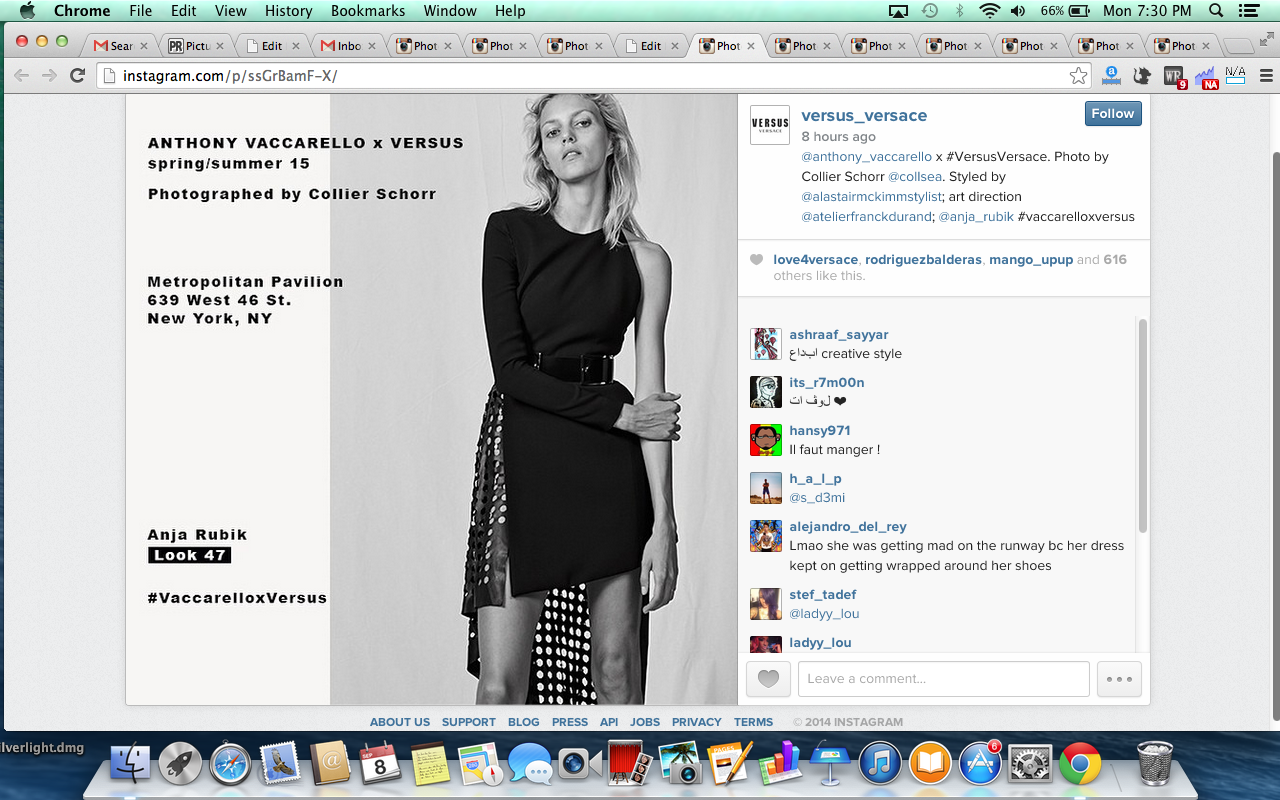Reload the Instagram page
Viewport: 1280px width, 800px height.
tap(77, 75)
